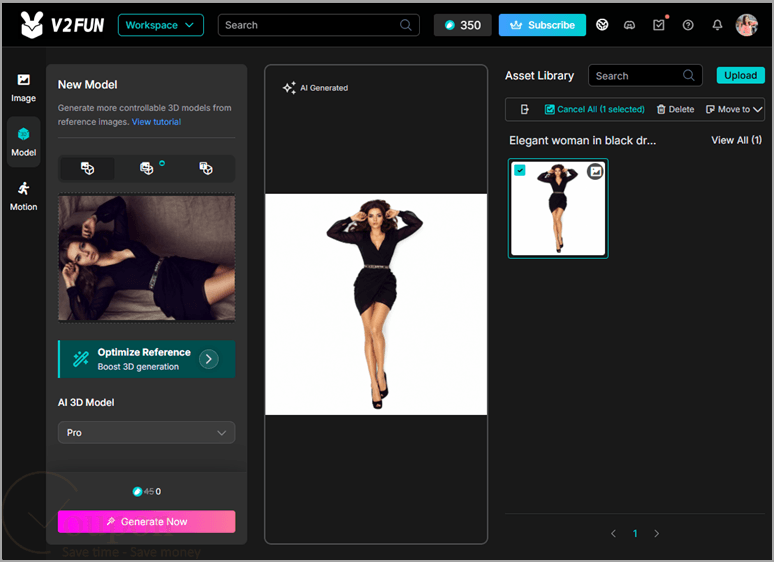Focus the top Search field

point(318,25)
